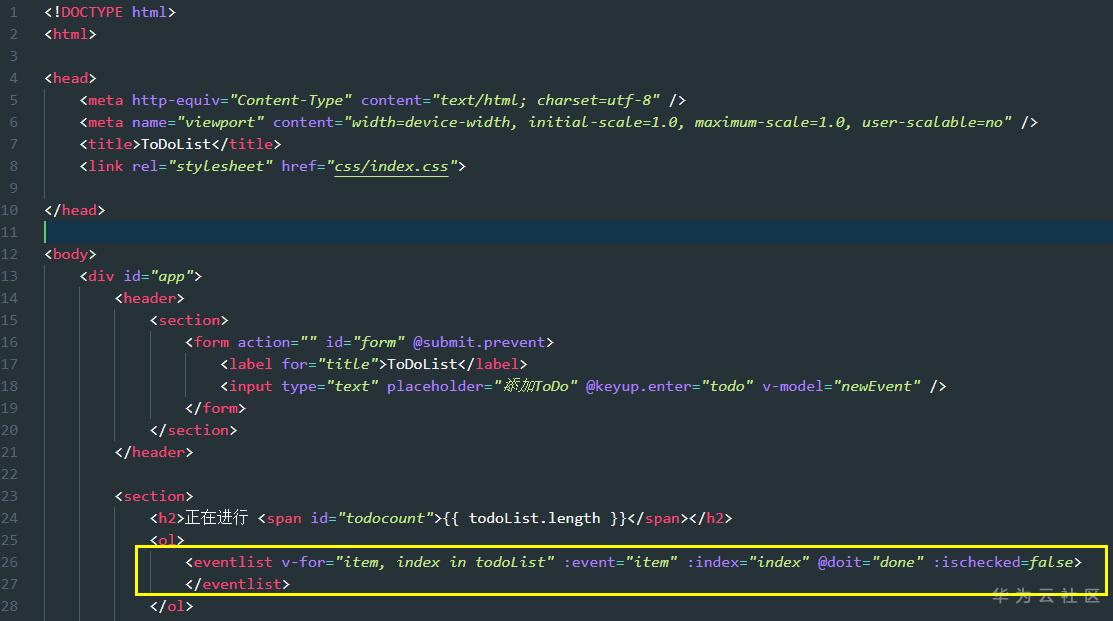Click line number 11 in the gutter

(9, 232)
